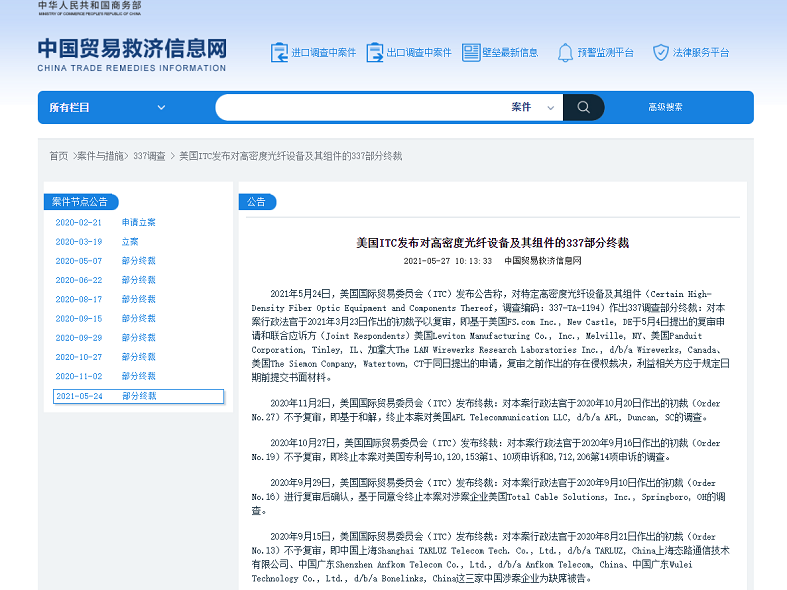Open 2020-11-02 部分终裁 entry

pyautogui.click(x=105, y=376)
